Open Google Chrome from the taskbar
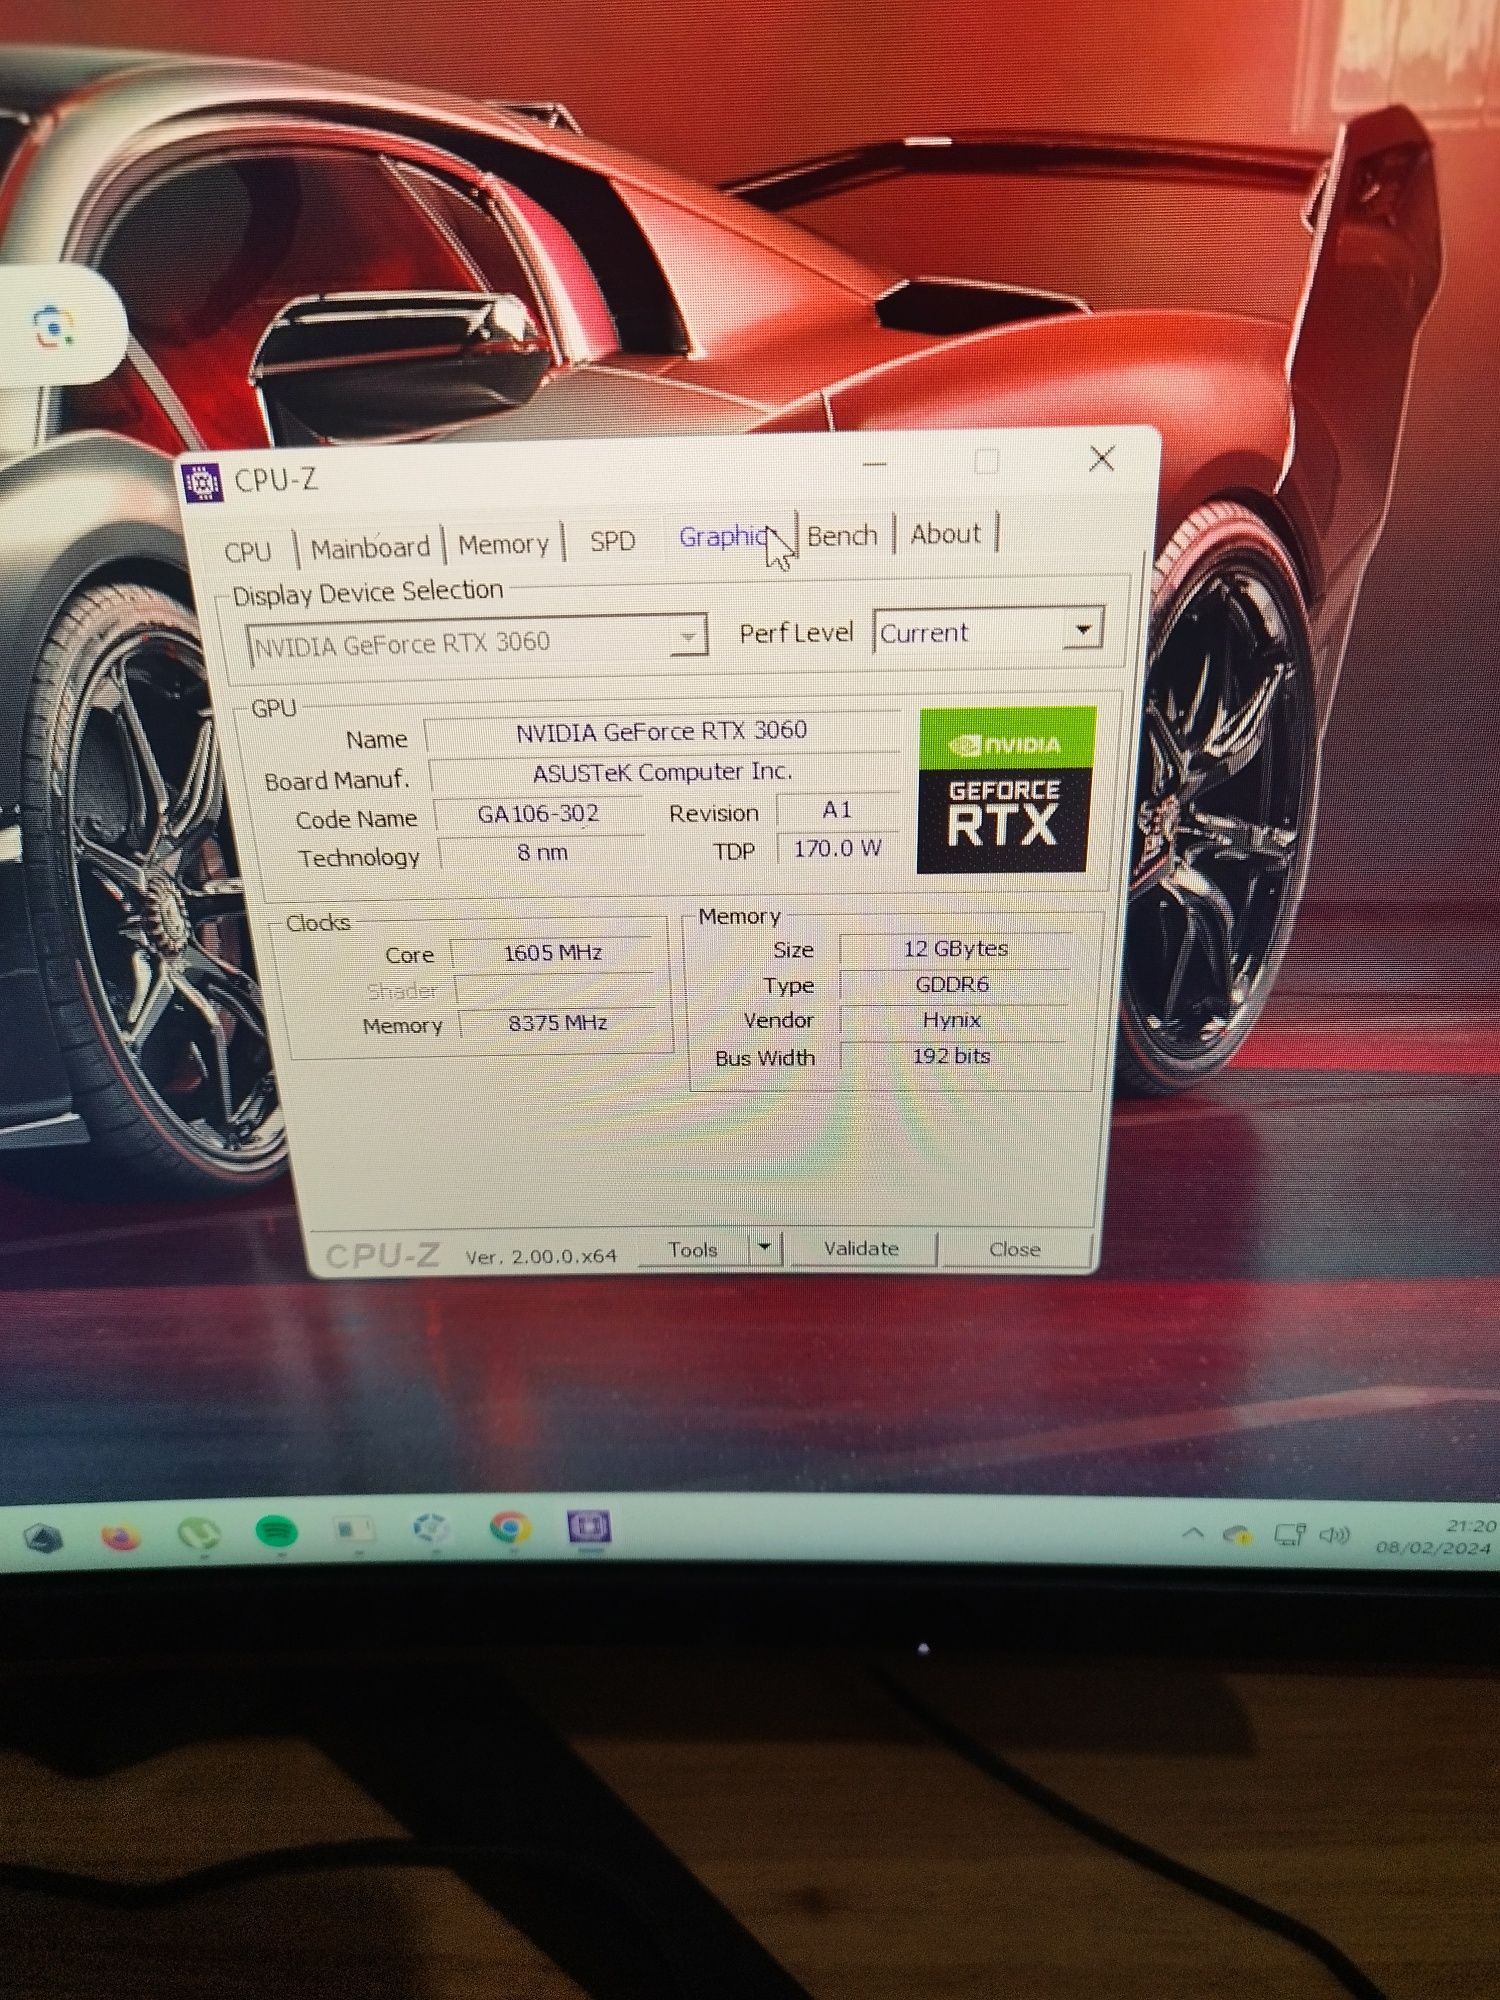The image size is (1500, 2000). pyautogui.click(x=510, y=1527)
